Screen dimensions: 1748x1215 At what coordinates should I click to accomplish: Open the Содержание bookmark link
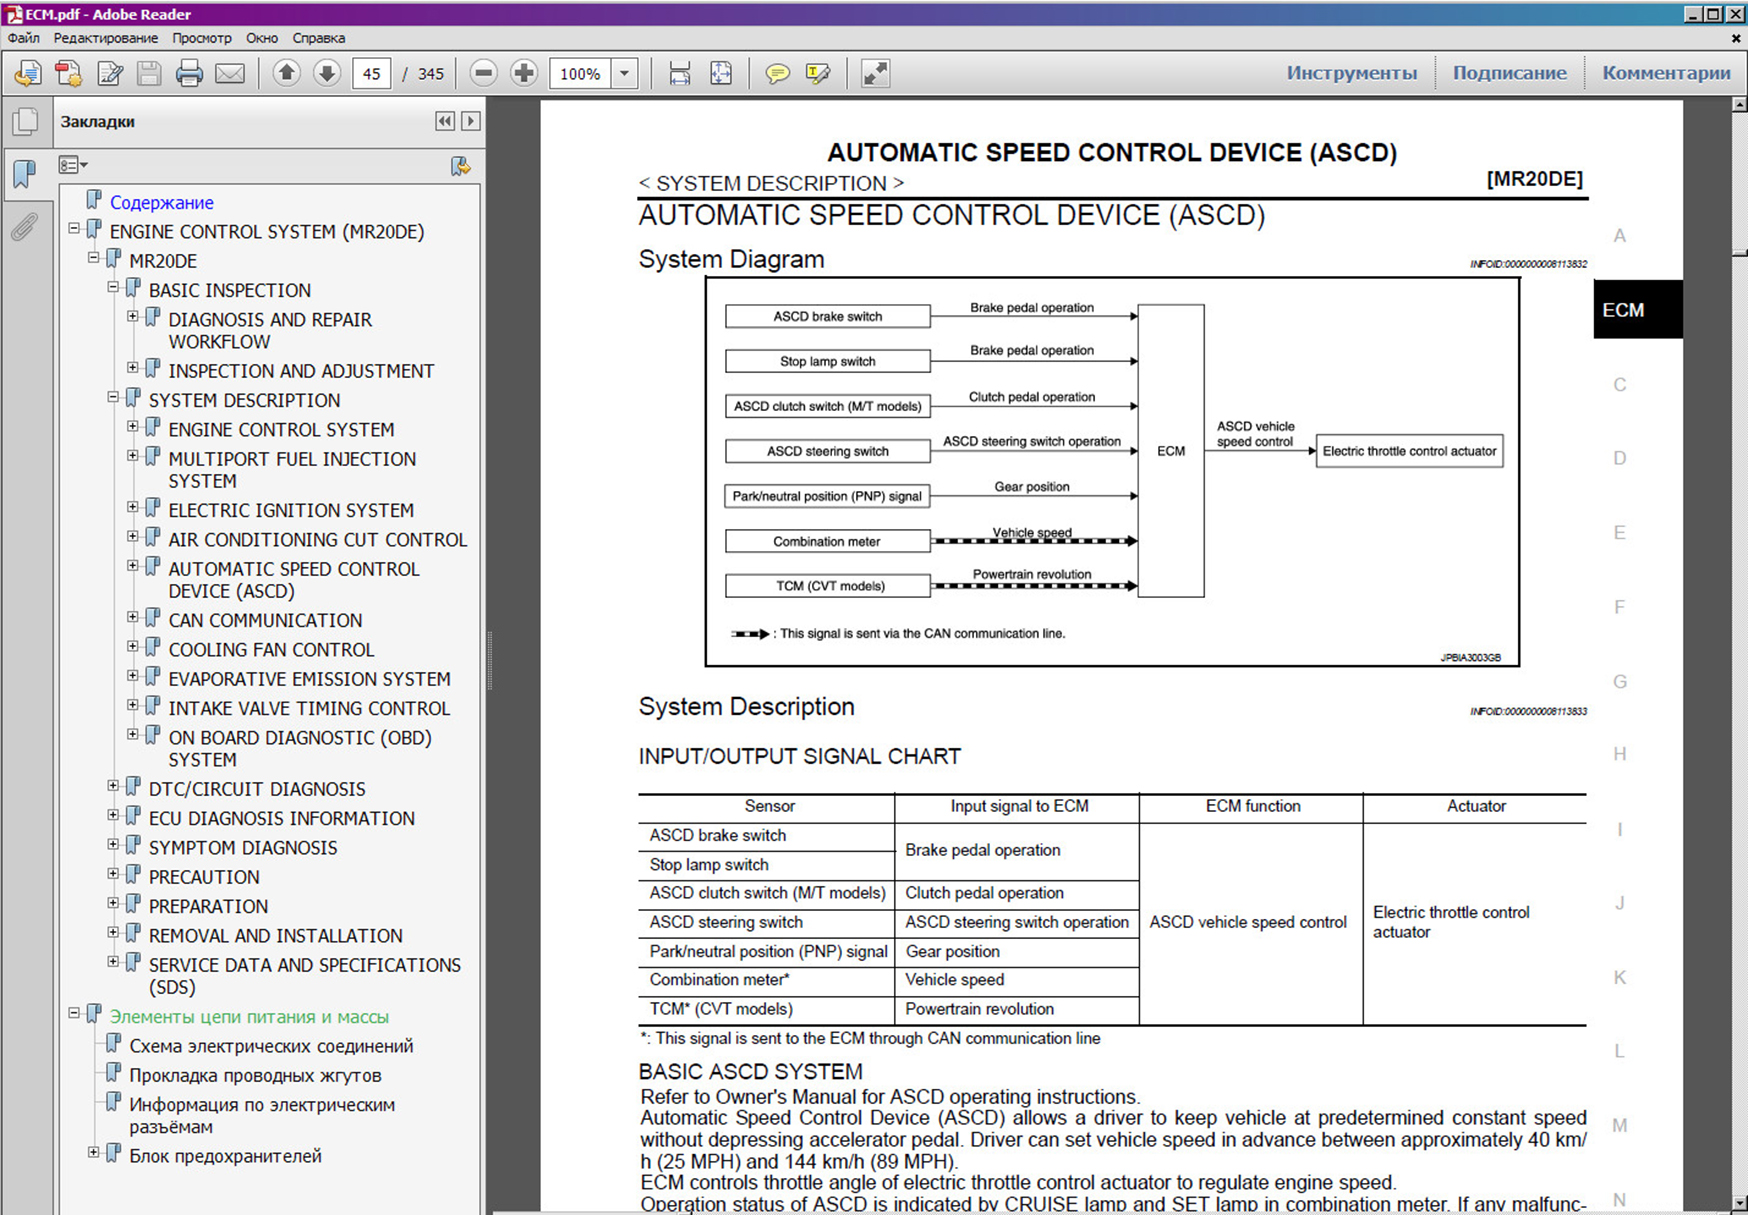[x=161, y=202]
